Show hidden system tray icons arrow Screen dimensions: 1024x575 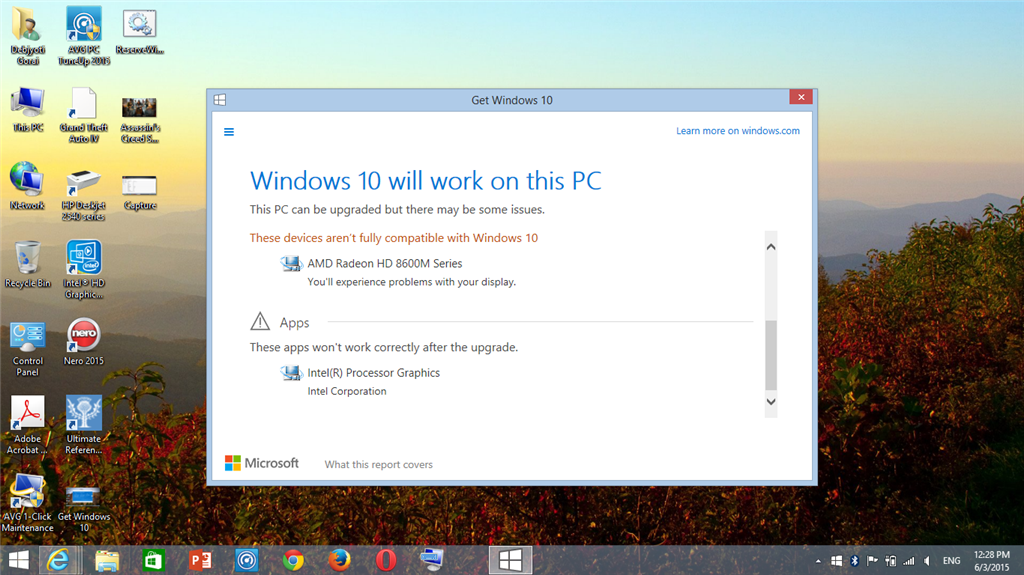click(x=818, y=561)
